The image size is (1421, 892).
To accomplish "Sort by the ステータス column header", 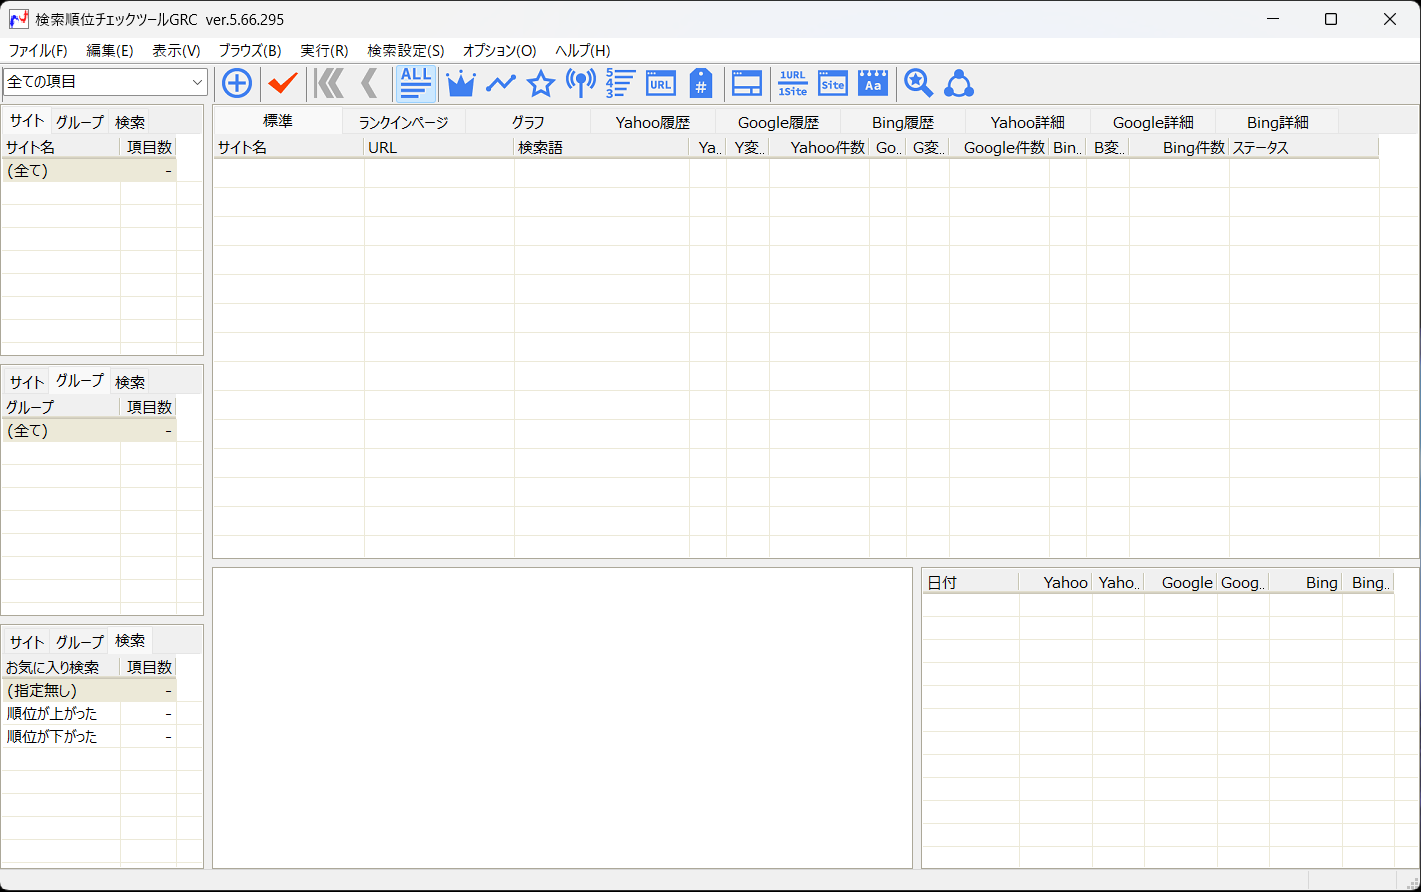I will tap(1304, 147).
